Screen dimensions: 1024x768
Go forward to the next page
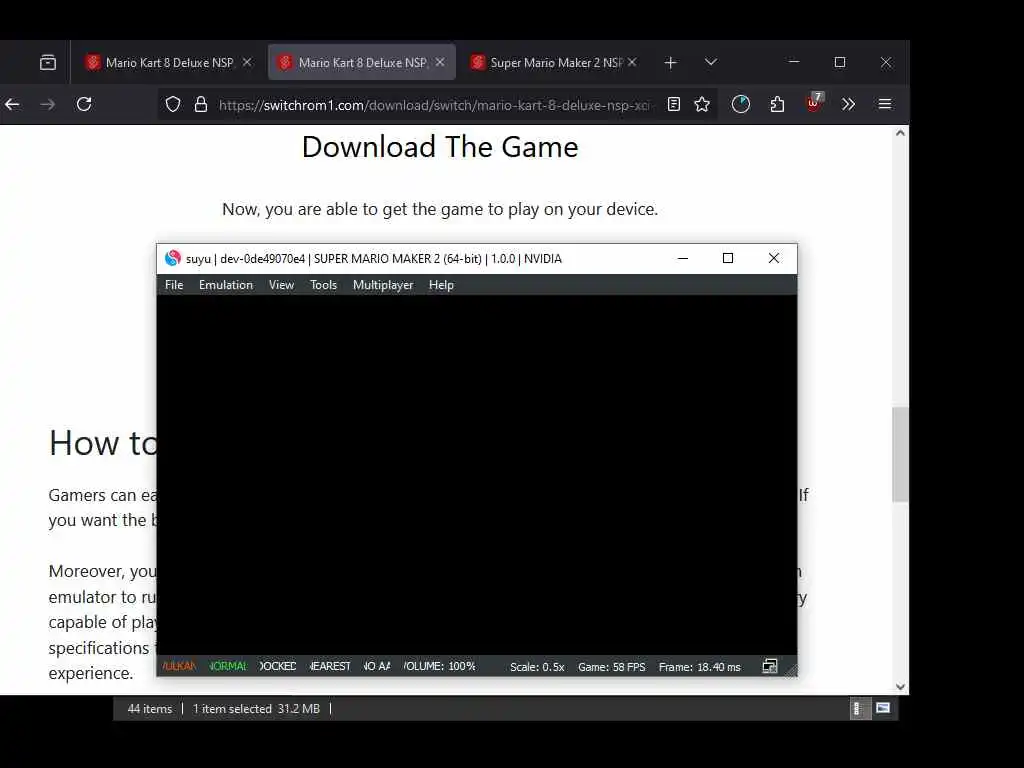point(48,104)
